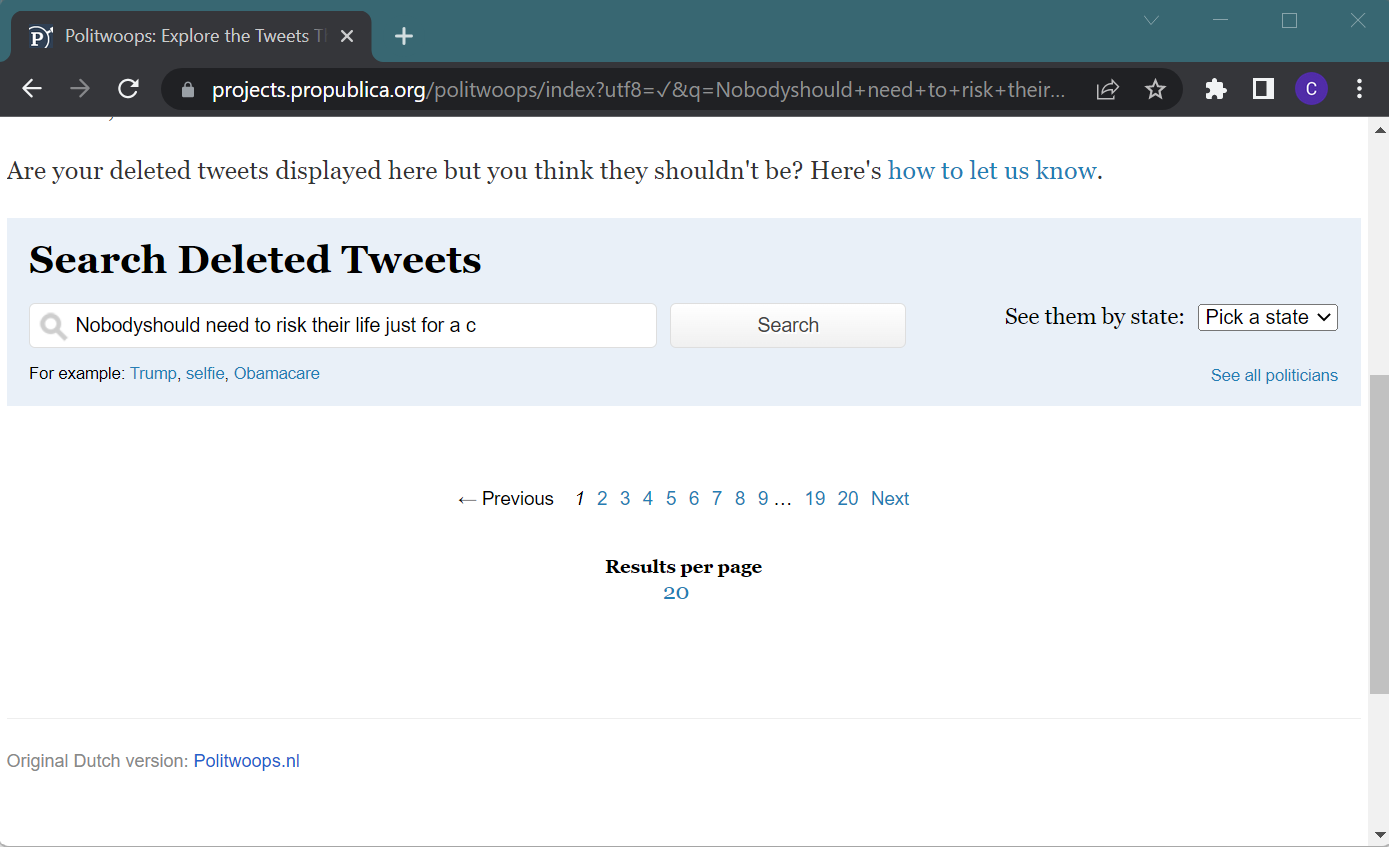Screen dimensions: 1389x847
Task: Click the Results per page label
Action: pyautogui.click(x=684, y=567)
